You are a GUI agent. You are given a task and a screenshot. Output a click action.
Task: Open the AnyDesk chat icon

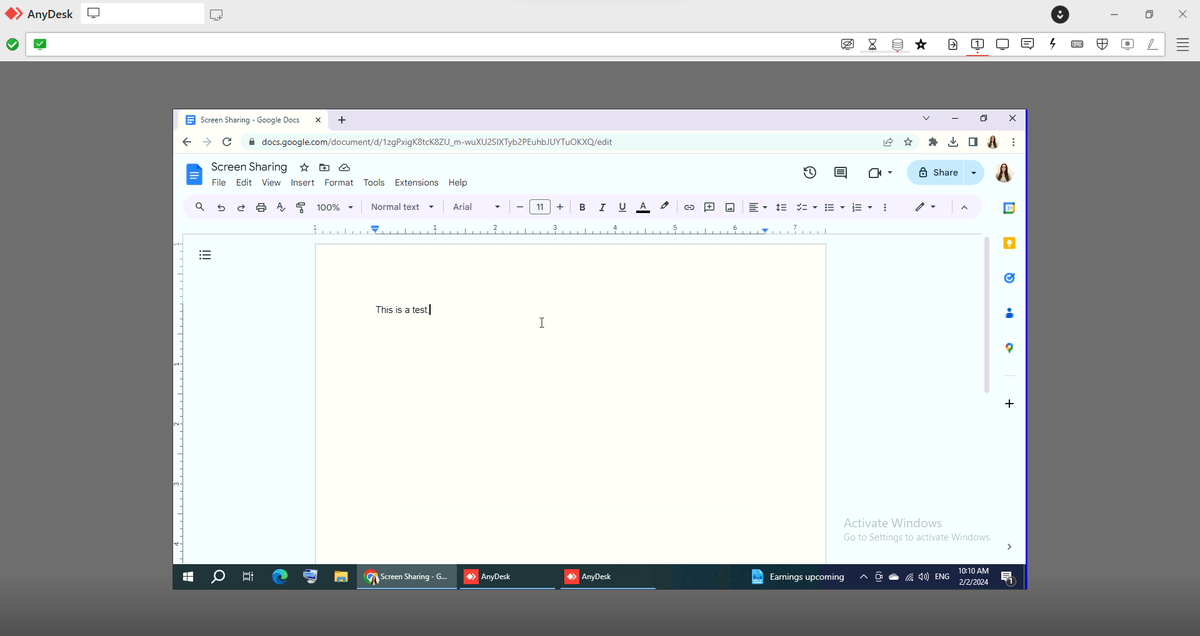click(1027, 44)
